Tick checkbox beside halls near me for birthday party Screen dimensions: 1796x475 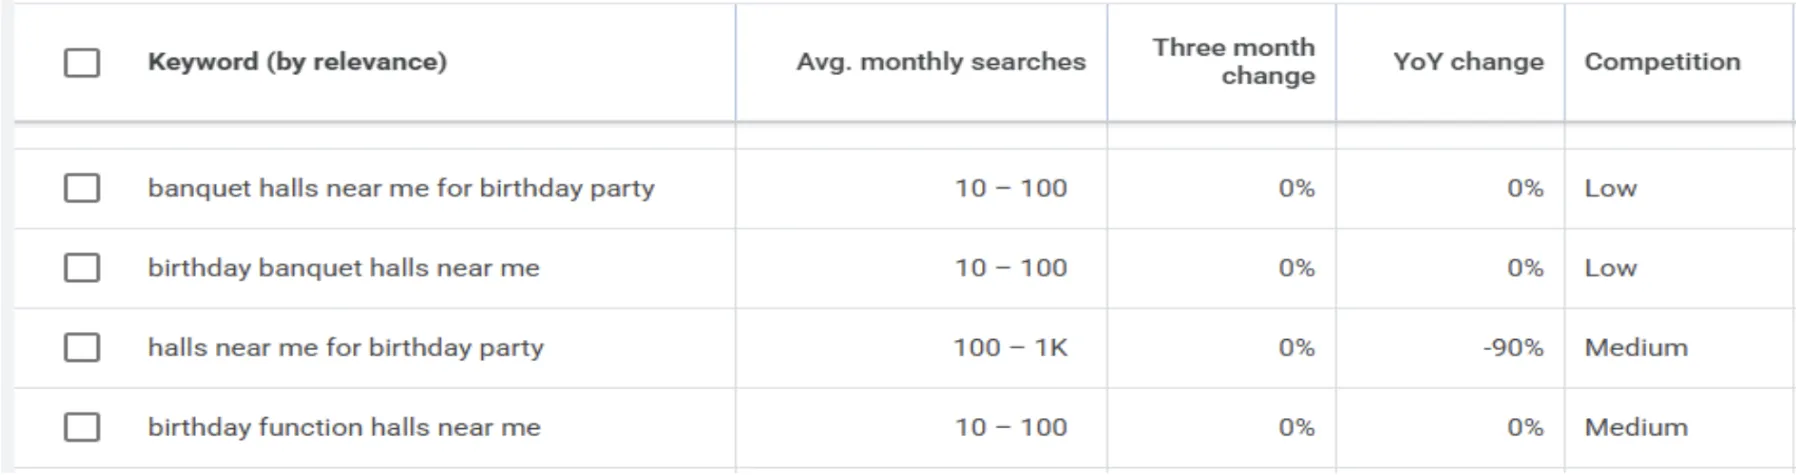point(82,348)
